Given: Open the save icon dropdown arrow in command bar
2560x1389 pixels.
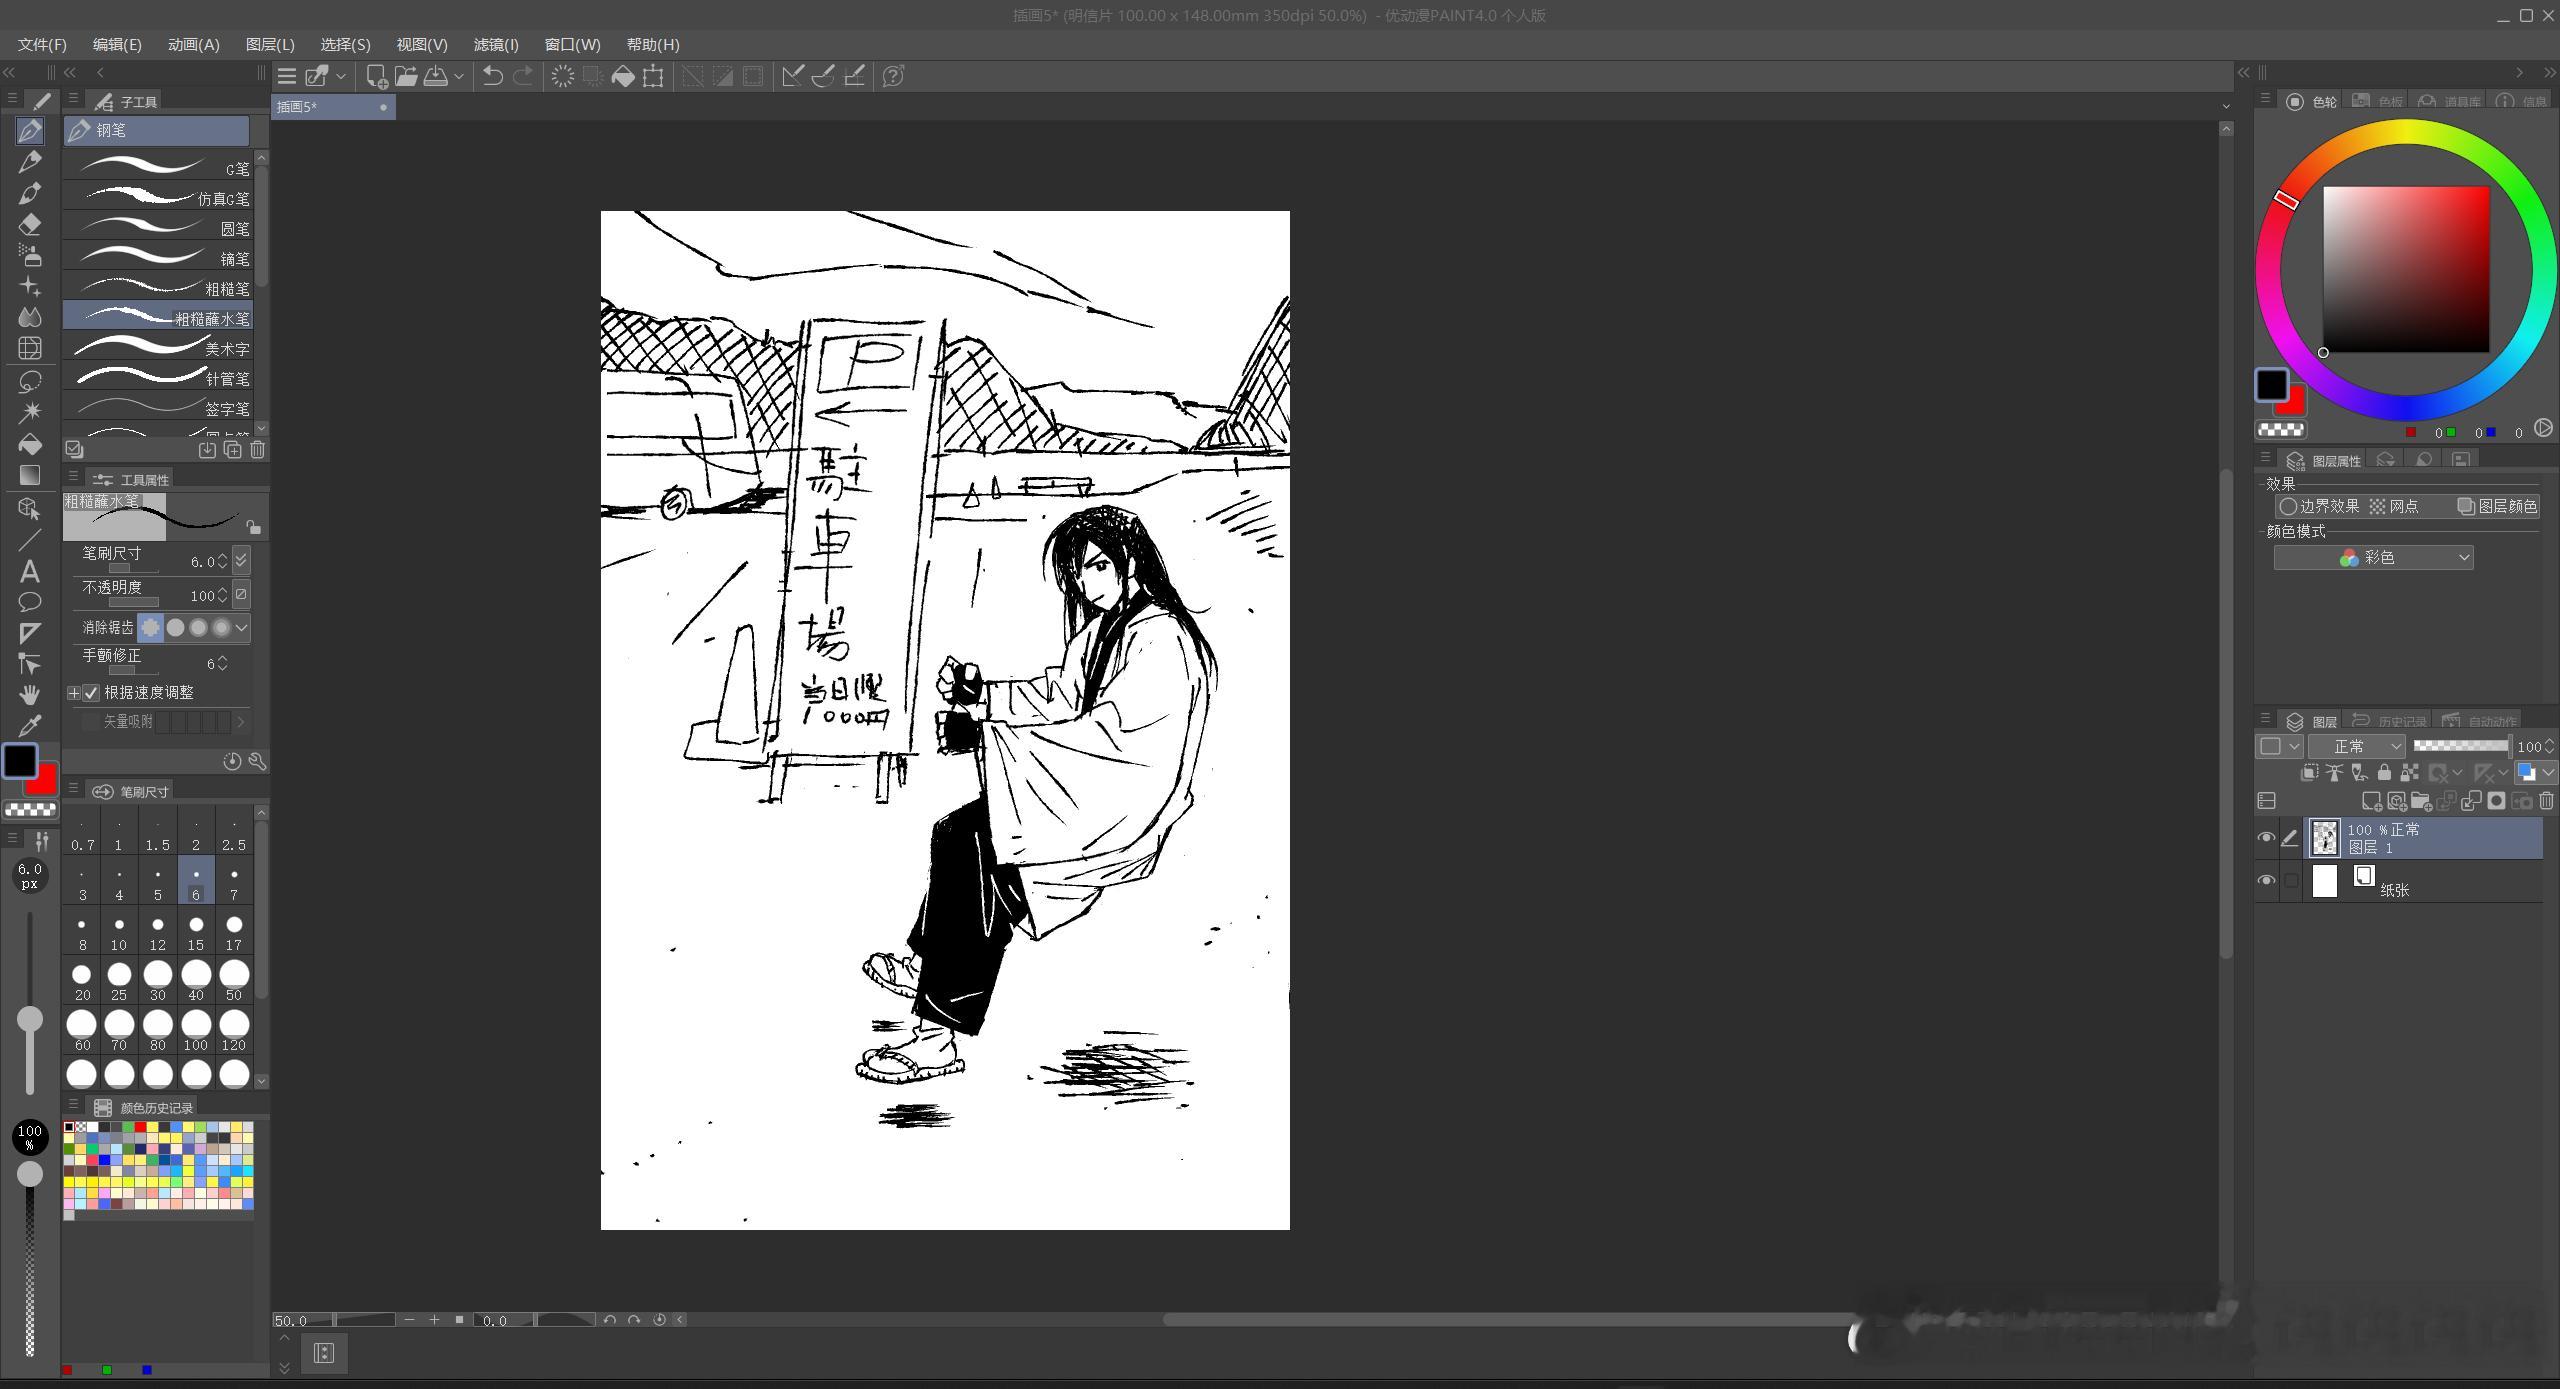Looking at the screenshot, I should 459,76.
